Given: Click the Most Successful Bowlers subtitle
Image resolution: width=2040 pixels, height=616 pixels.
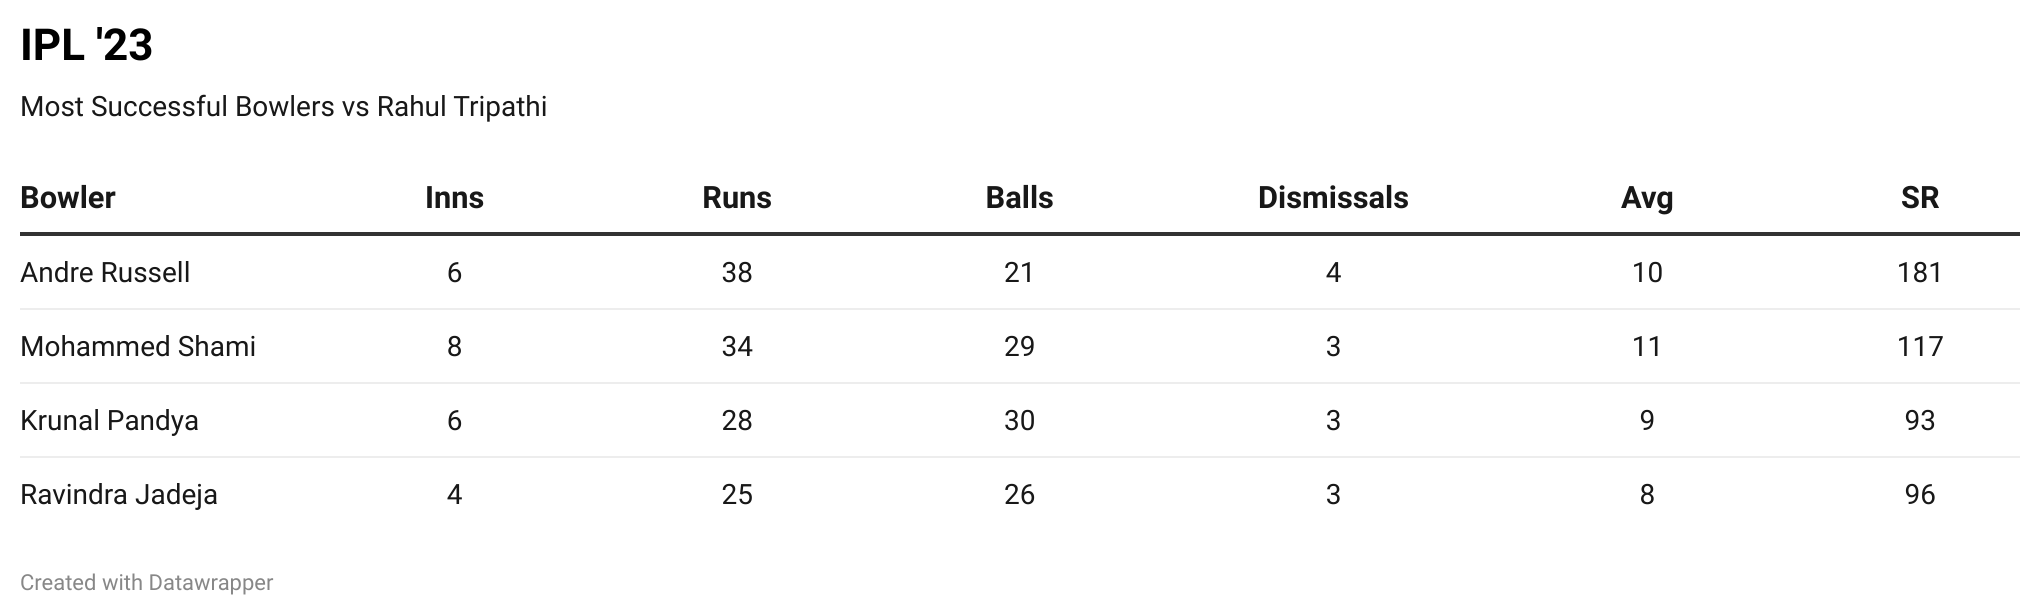Looking at the screenshot, I should click(x=283, y=107).
